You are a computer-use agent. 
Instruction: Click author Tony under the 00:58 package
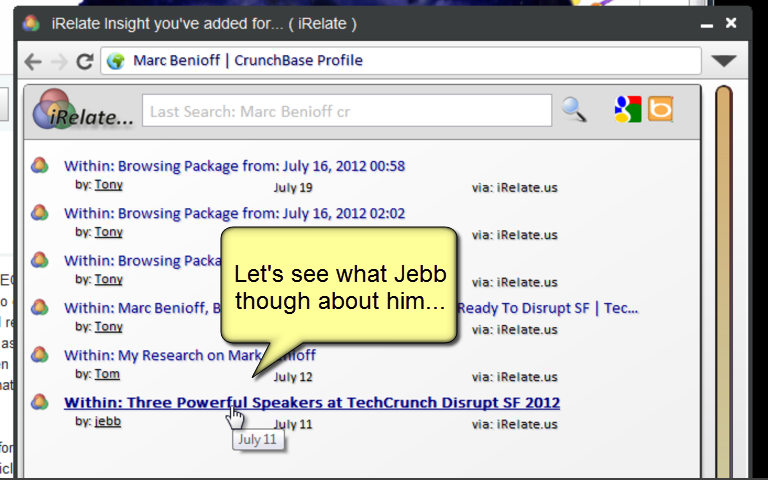point(108,185)
